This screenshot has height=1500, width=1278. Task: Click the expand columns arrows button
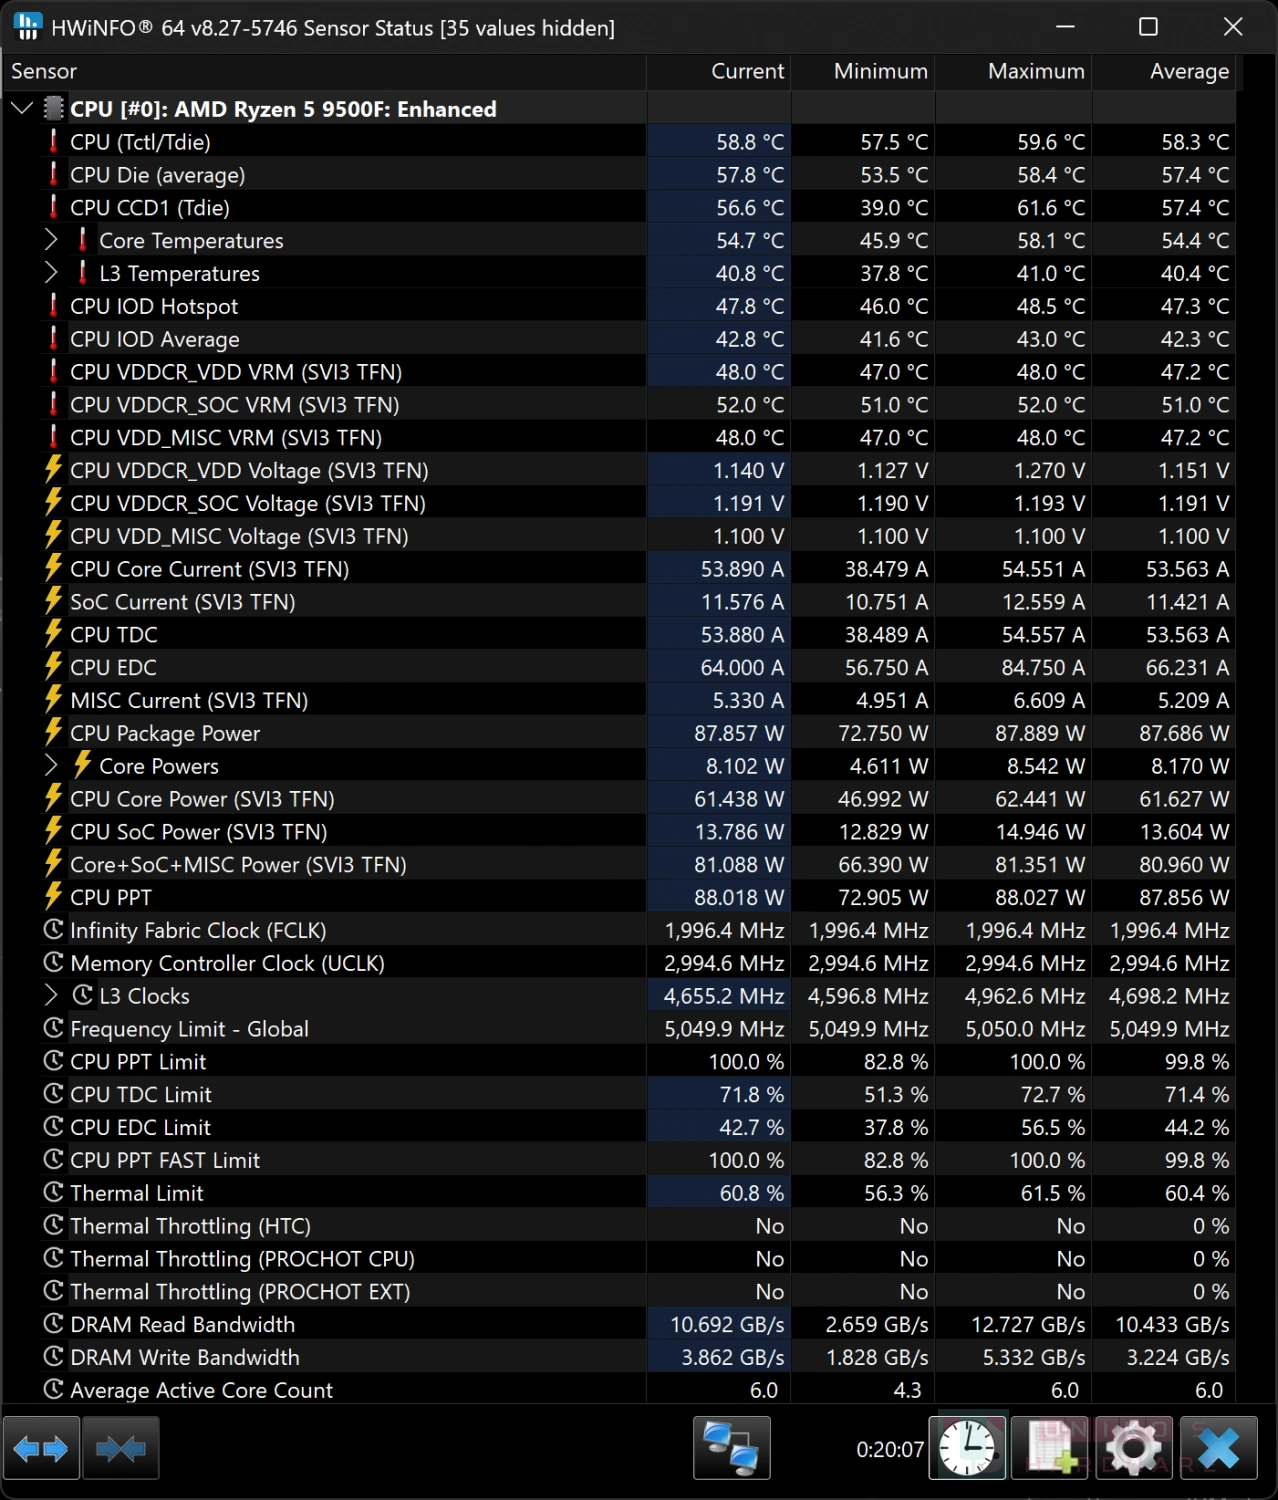(41, 1448)
